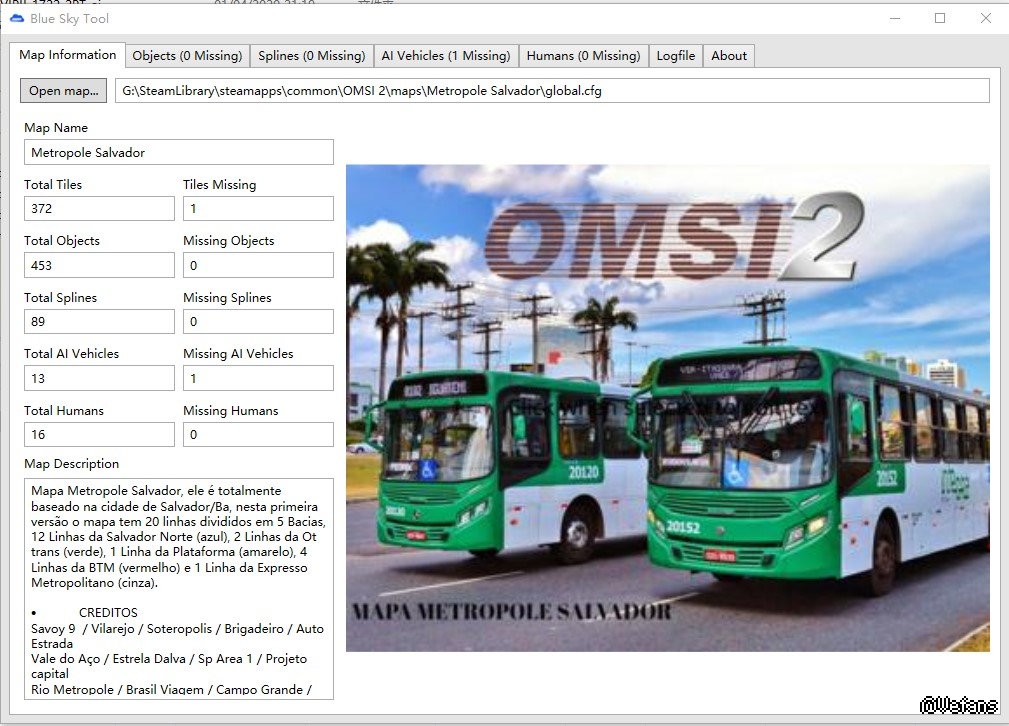This screenshot has width=1009, height=726.
Task: Click the Blue Sky Tool cloud icon
Action: pos(17,19)
